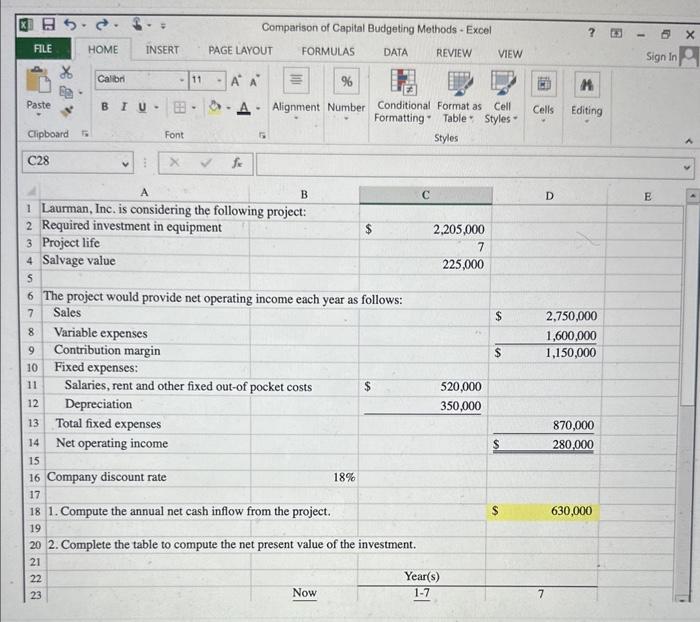This screenshot has width=700, height=622.
Task: Click the Cut scissors icon
Action: (x=66, y=71)
